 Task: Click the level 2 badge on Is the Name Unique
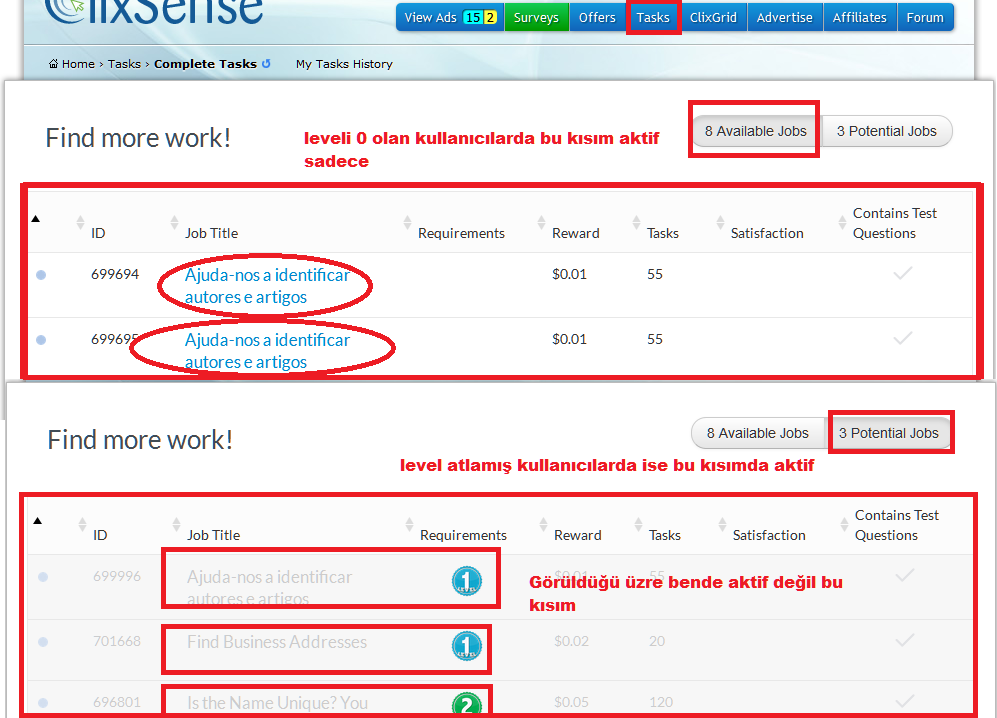pos(466,702)
